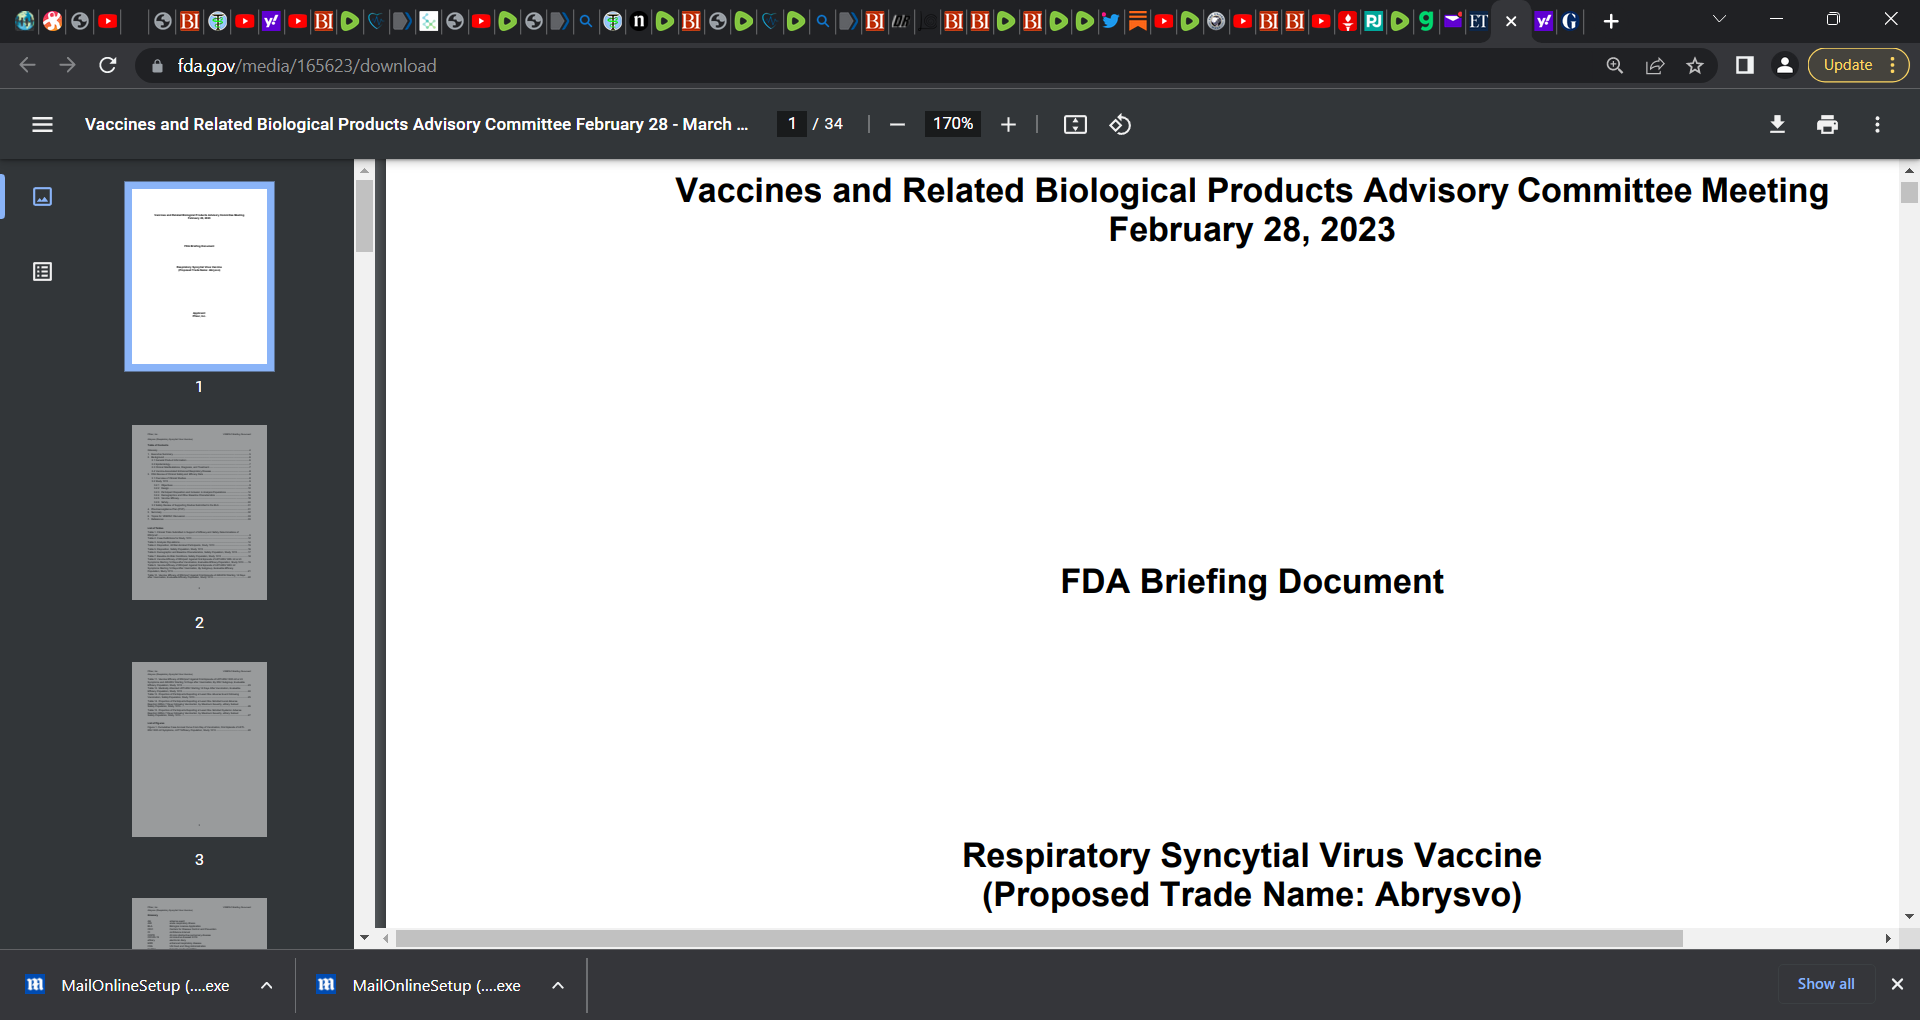Image resolution: width=1920 pixels, height=1020 pixels.
Task: Bookmark this tab with the star
Action: pos(1695,66)
